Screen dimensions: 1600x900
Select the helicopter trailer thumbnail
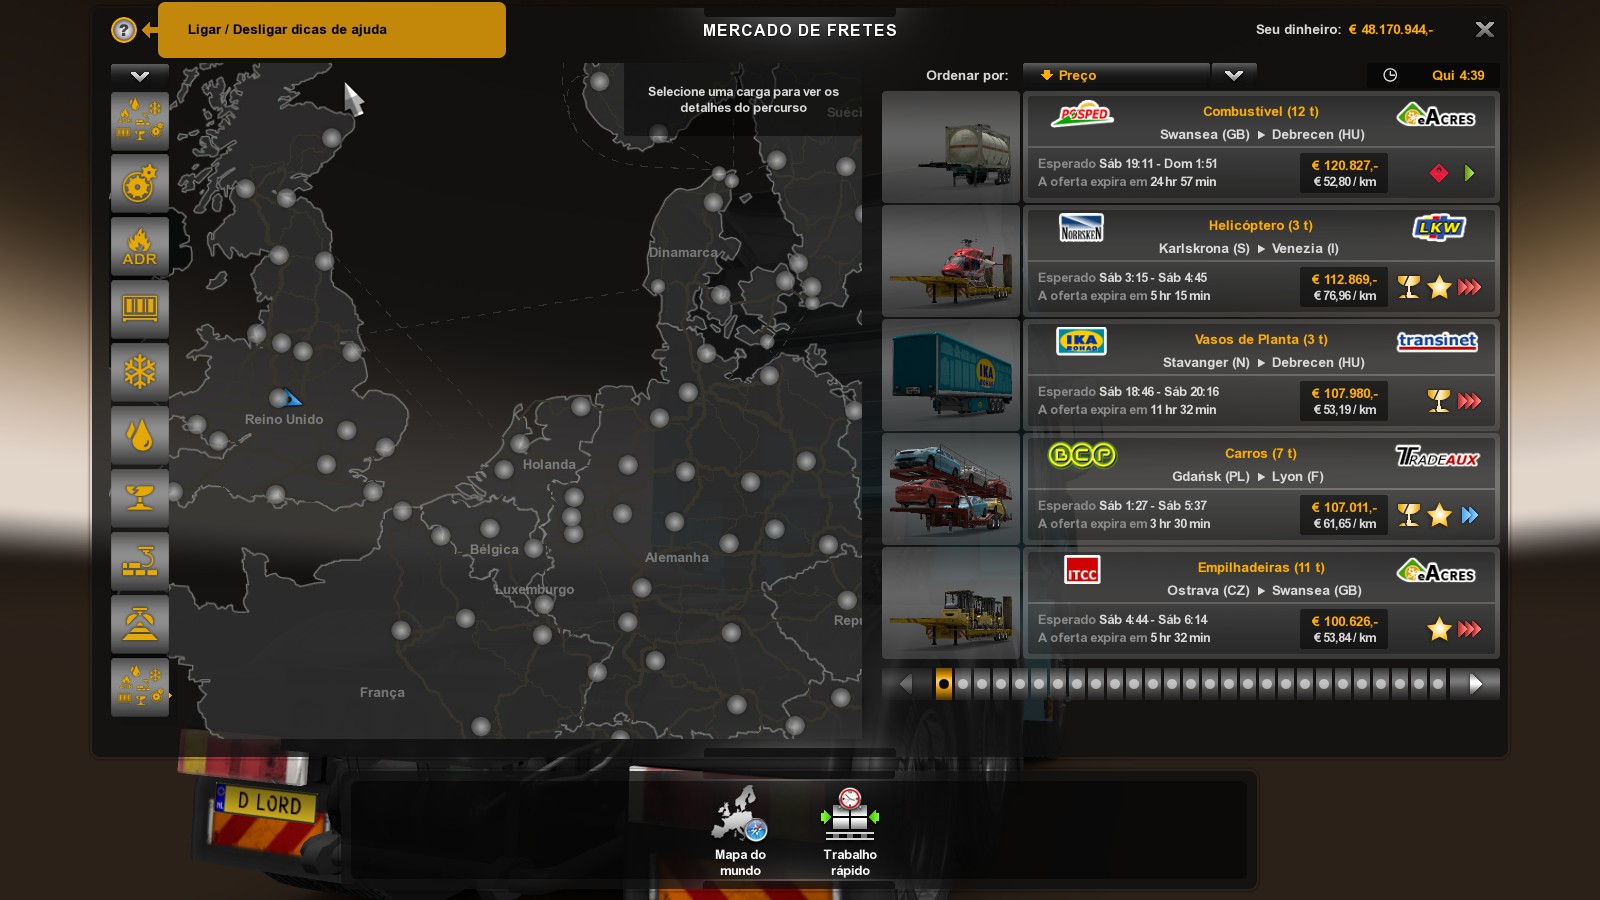click(x=951, y=261)
